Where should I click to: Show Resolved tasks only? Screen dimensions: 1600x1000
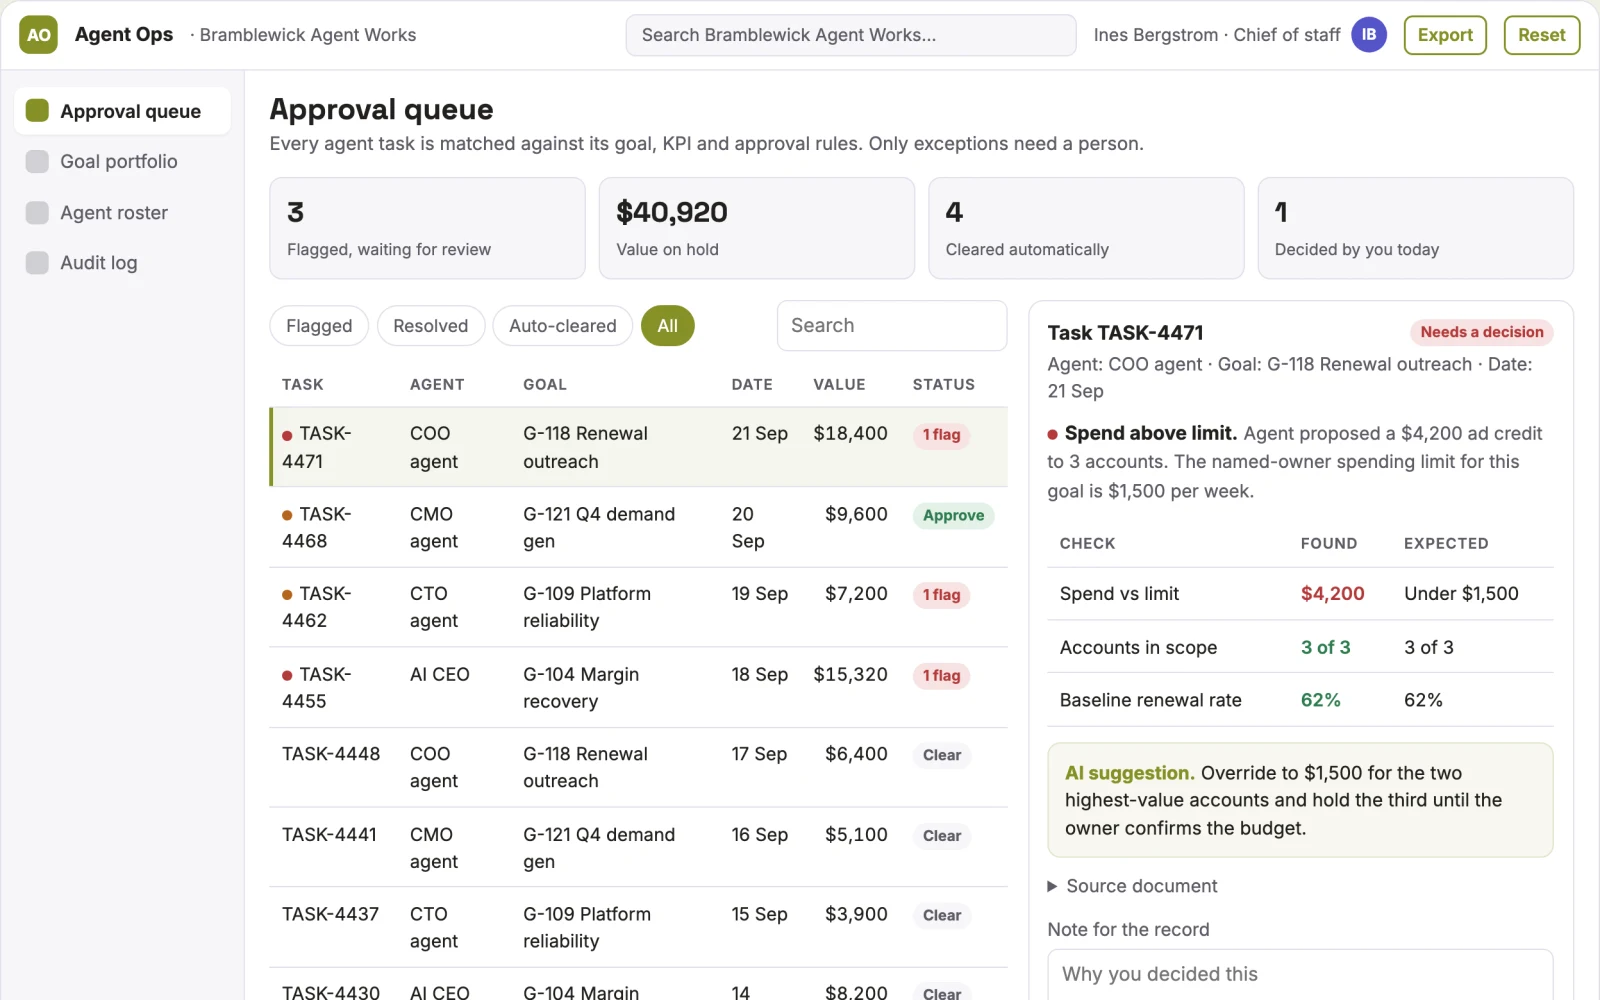430,326
